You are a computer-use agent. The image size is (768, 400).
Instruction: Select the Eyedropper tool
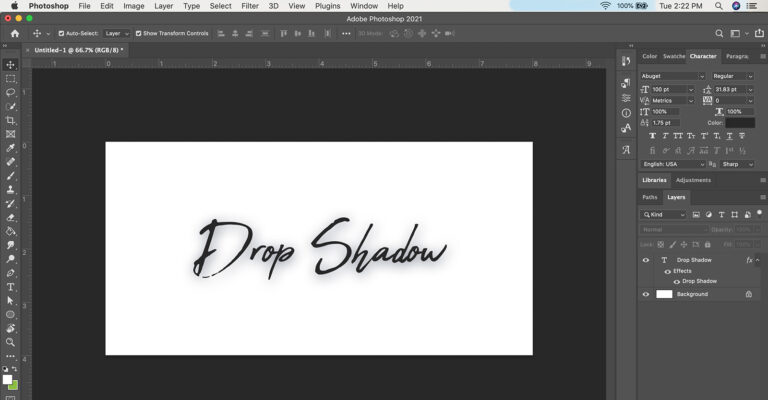(x=10, y=148)
